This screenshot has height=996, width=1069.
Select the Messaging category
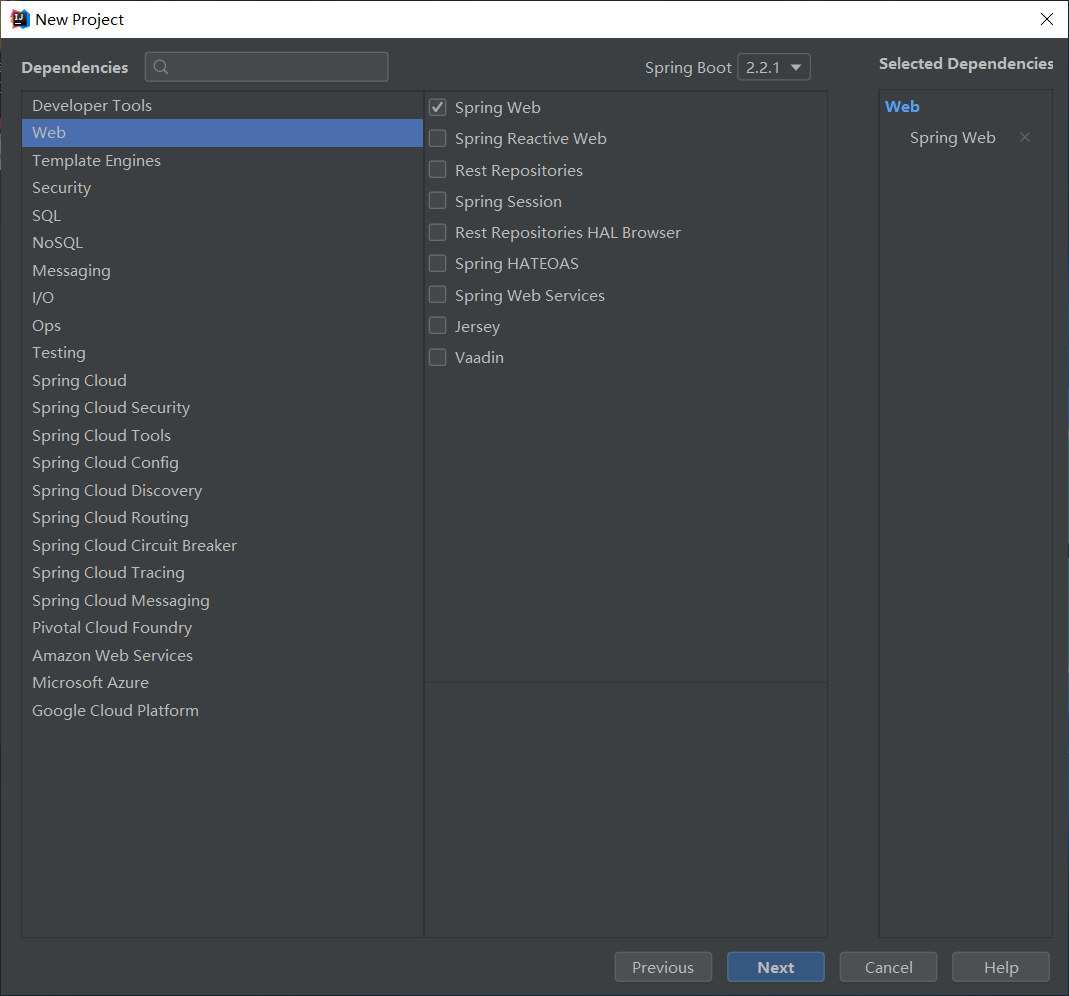[222, 271]
